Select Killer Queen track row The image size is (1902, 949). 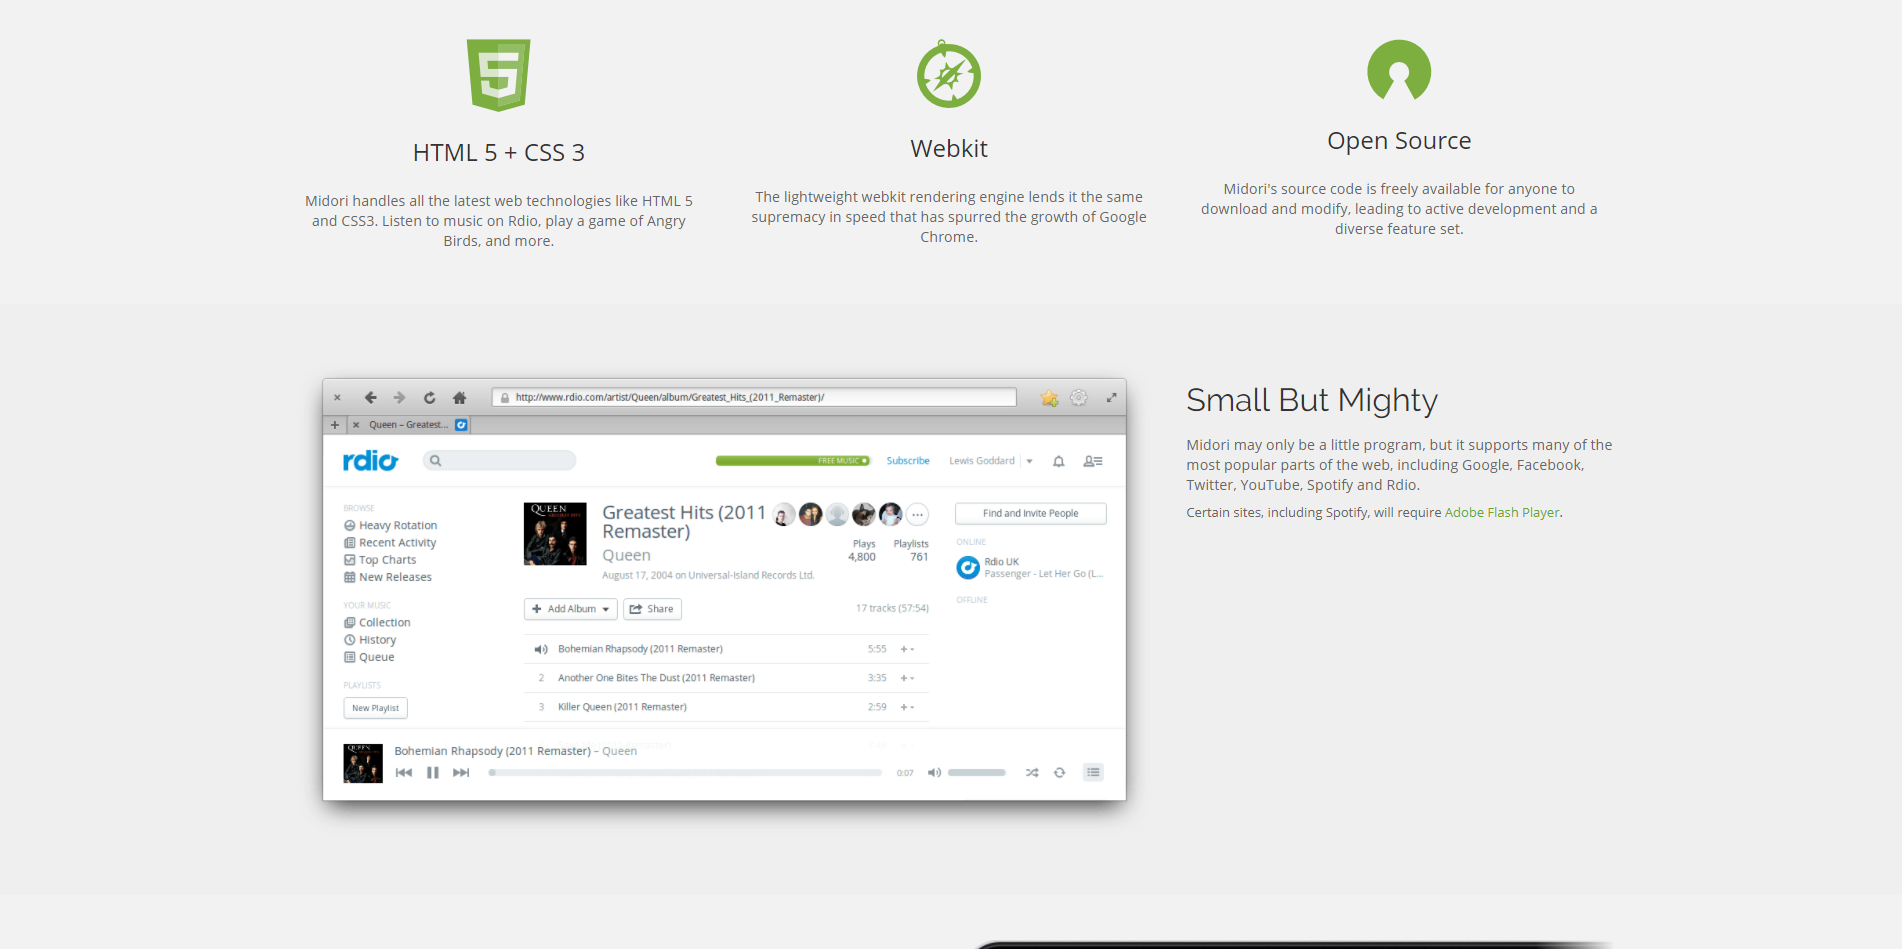pos(726,707)
